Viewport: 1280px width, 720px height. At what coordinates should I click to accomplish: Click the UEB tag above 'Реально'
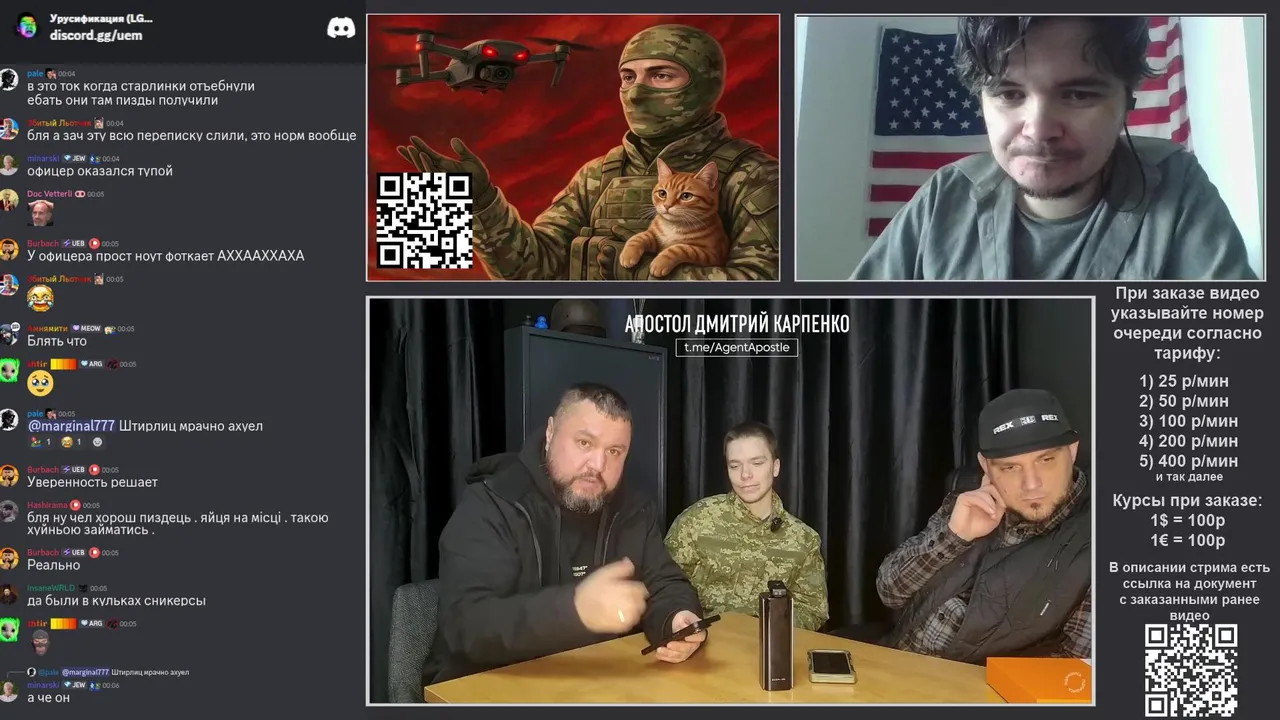(x=75, y=552)
